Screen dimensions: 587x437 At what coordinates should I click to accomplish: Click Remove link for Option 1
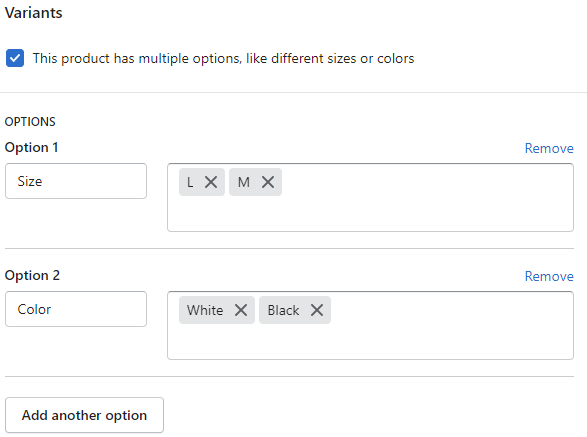549,148
